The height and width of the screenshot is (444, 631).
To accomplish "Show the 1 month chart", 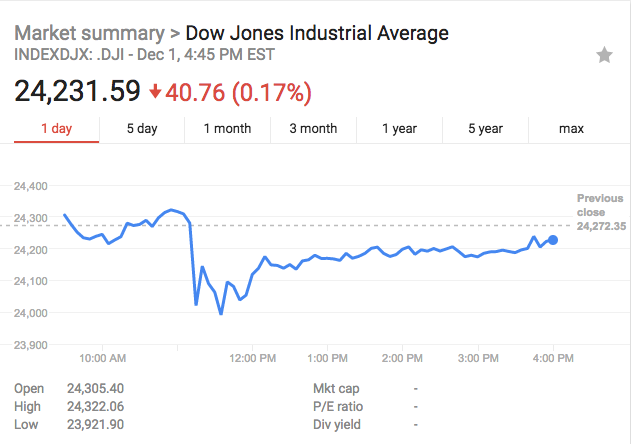I will click(x=227, y=128).
